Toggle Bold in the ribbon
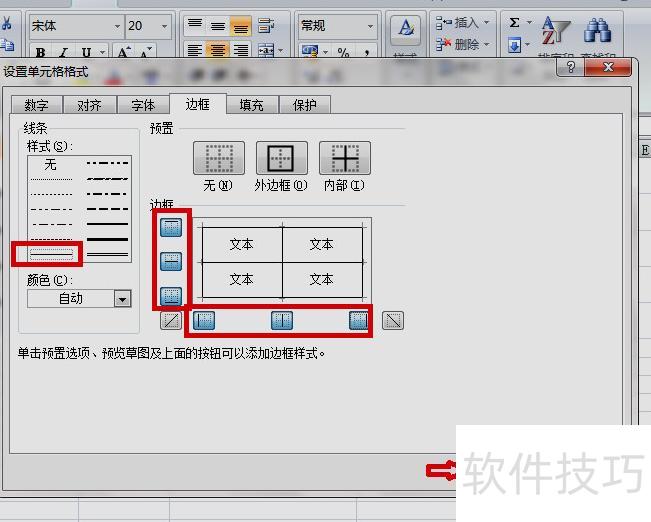Image resolution: width=651 pixels, height=522 pixels. (40, 52)
